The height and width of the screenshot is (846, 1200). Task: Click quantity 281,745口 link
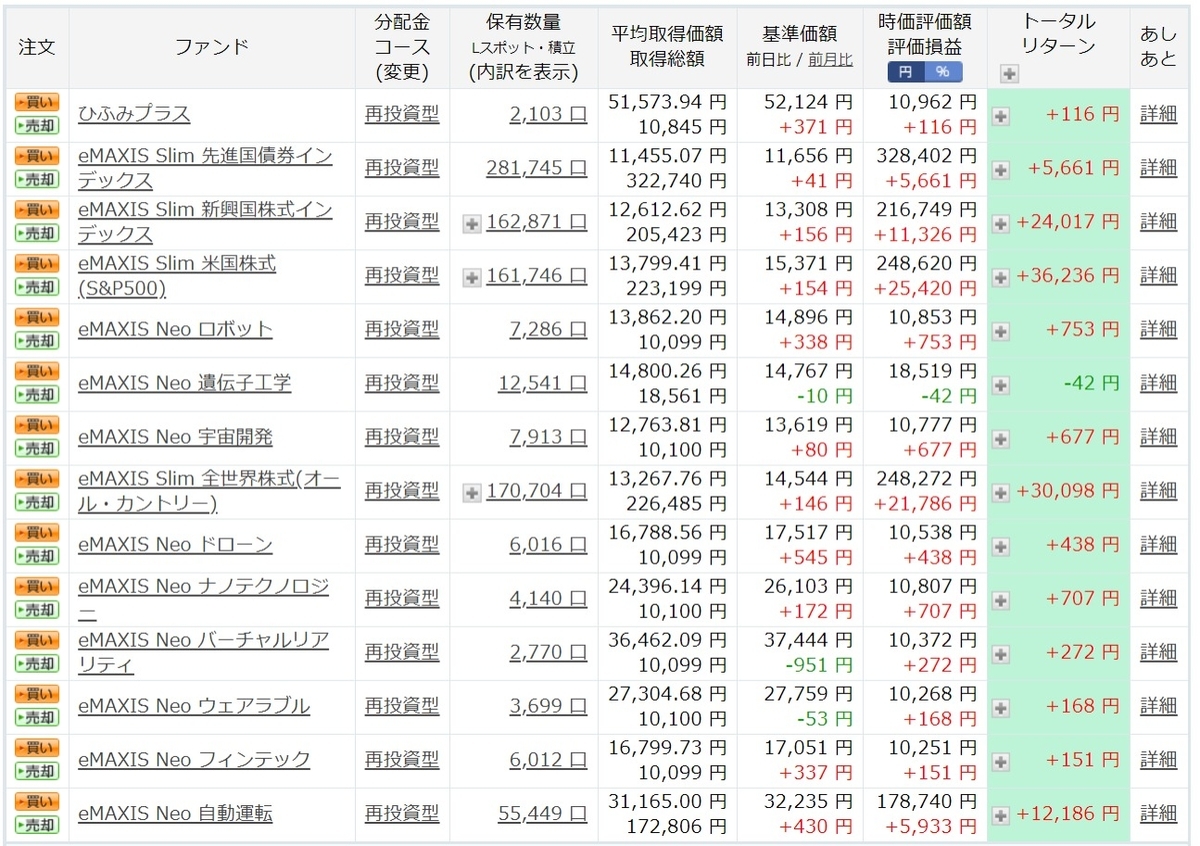[537, 170]
